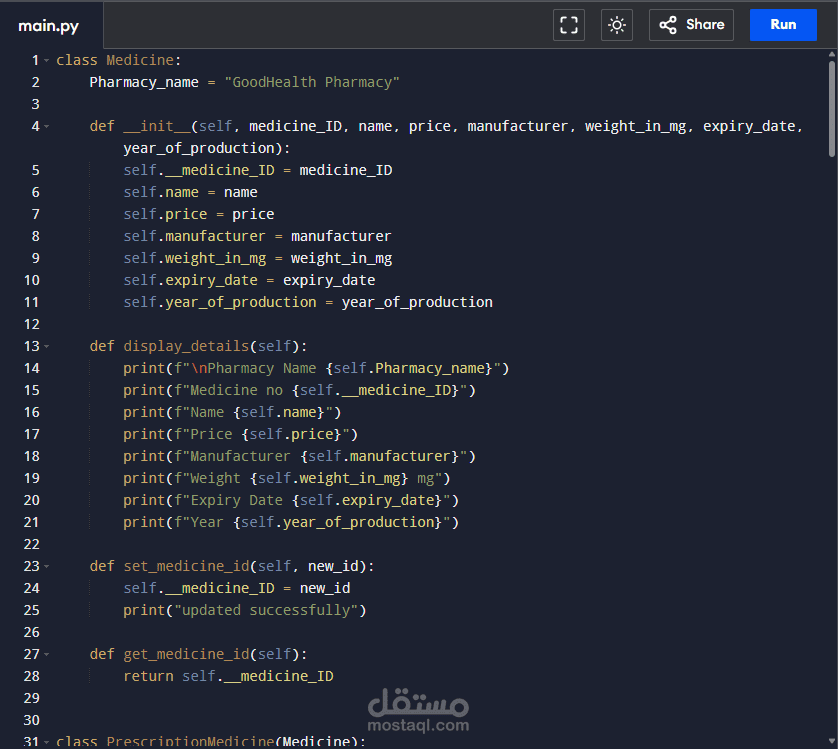Fold the get_medicine_id method arrow
The width and height of the screenshot is (838, 749).
coord(46,654)
